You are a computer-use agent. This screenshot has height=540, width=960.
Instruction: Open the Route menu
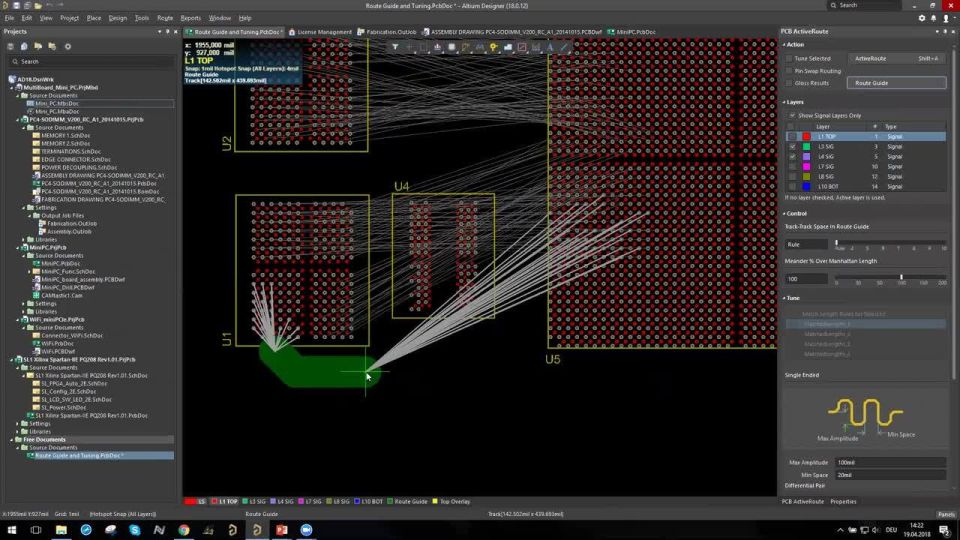tap(165, 18)
